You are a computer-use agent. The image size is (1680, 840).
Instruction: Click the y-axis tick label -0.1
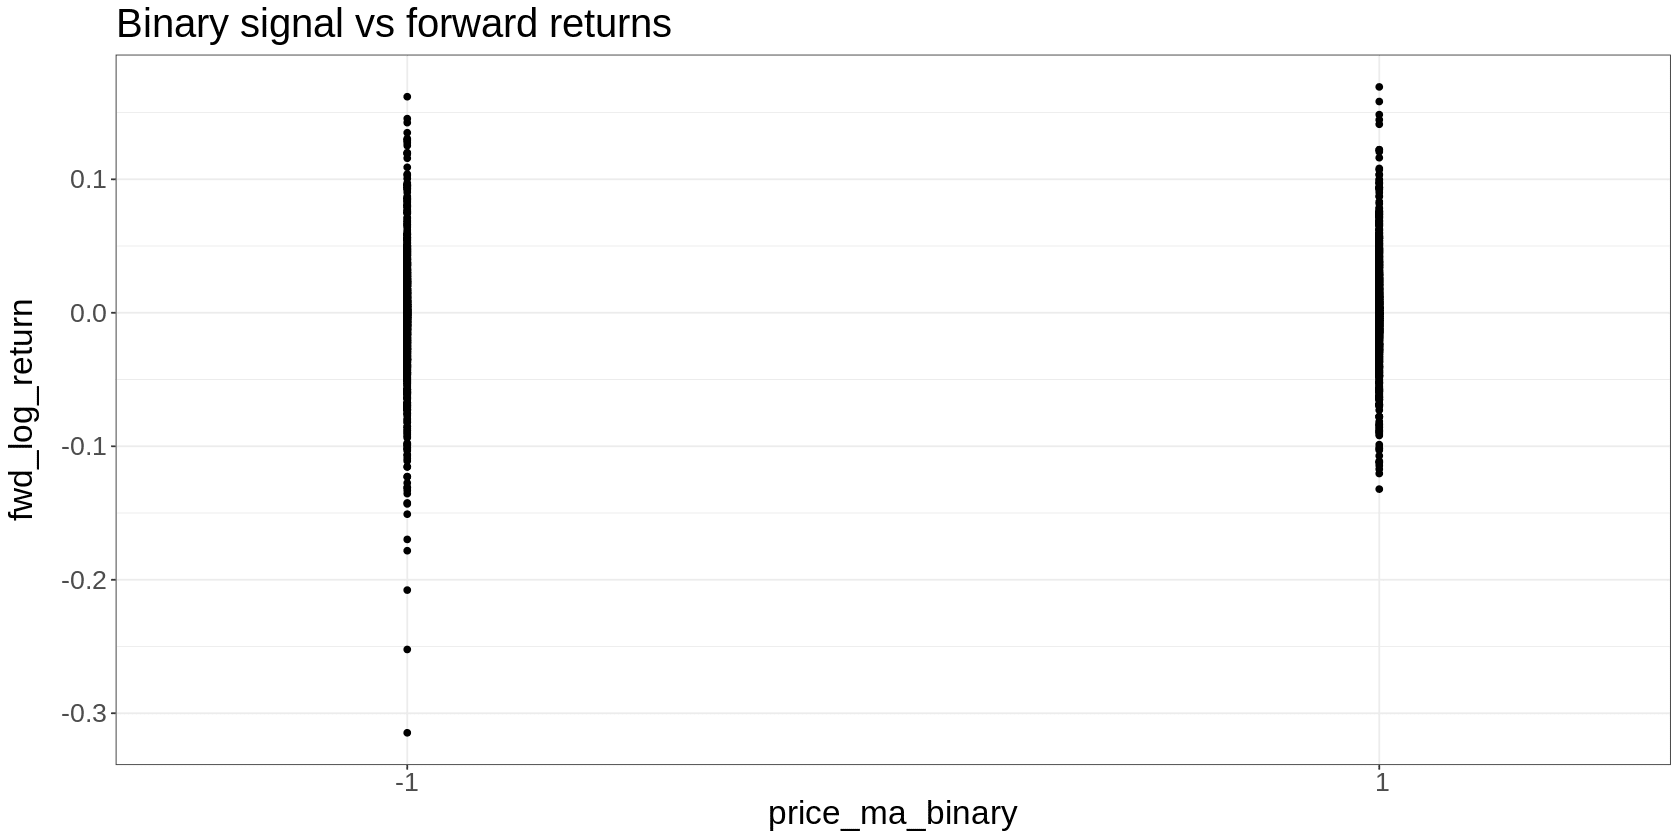click(84, 446)
